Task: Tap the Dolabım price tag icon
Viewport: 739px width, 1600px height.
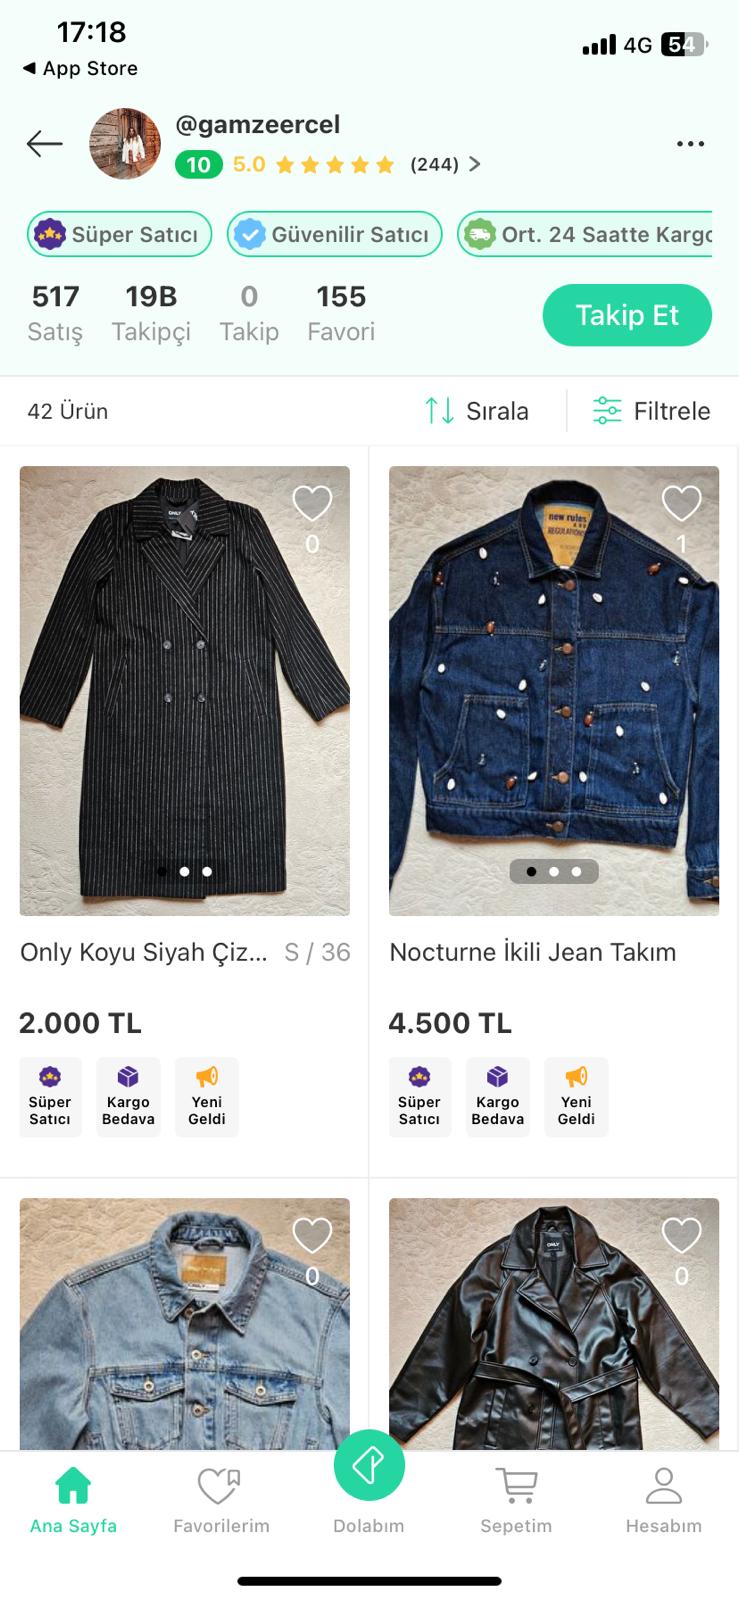Action: point(369,1466)
